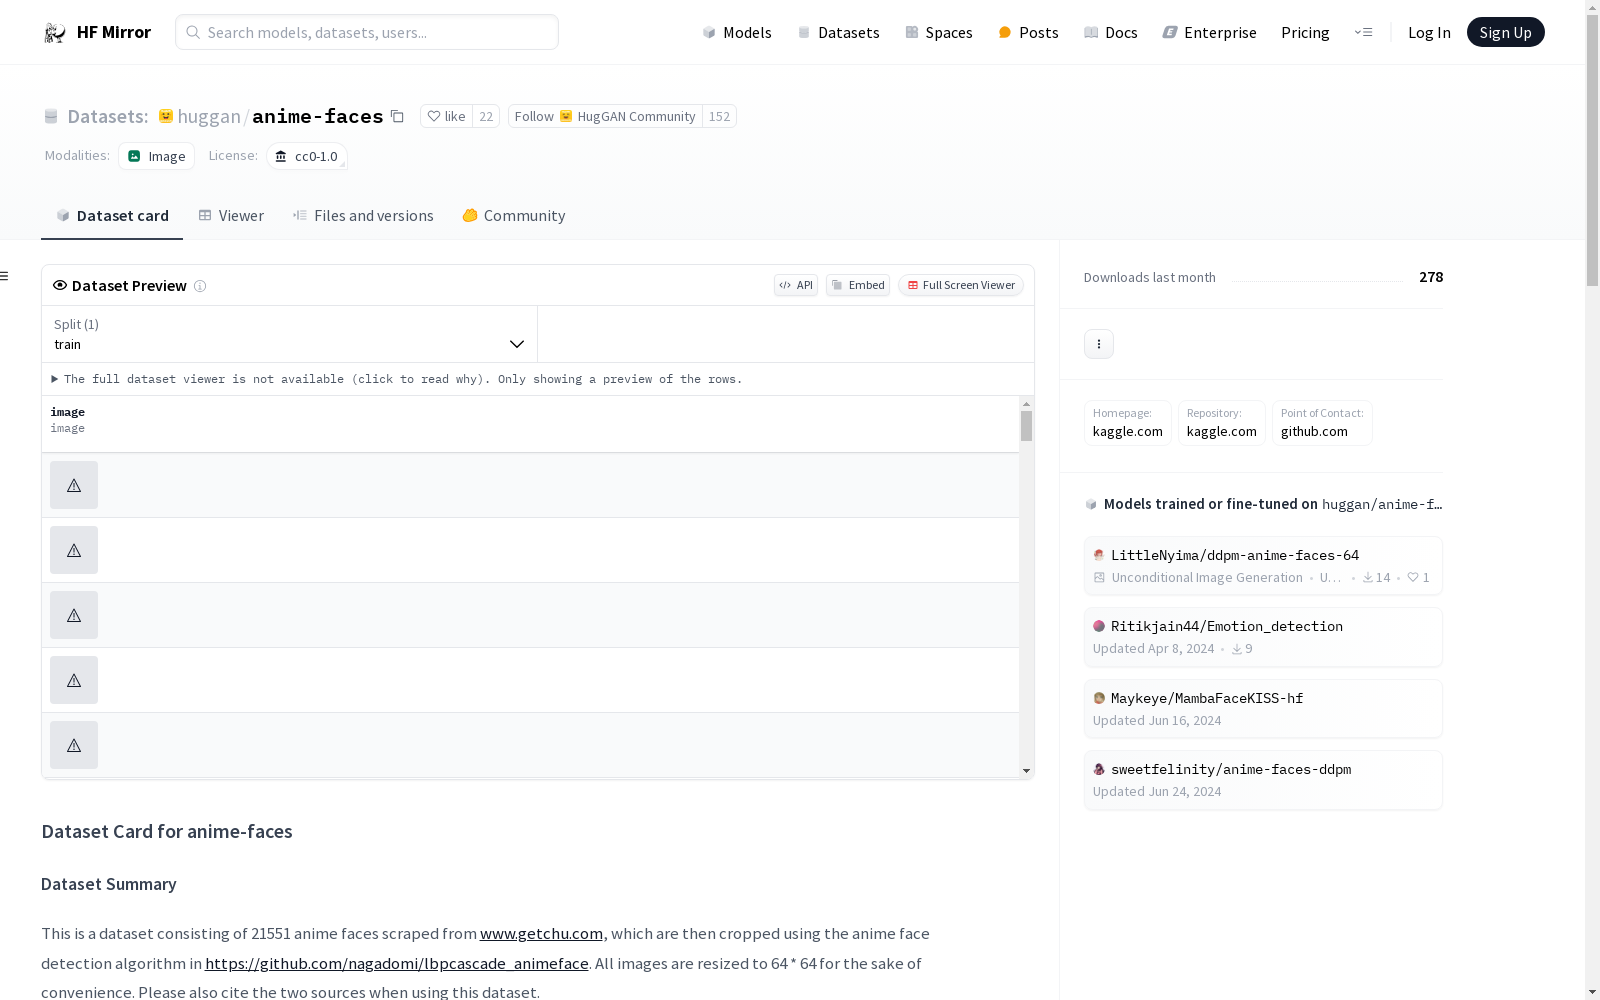Screen dimensions: 1600x1000
Task: Click the Embed button
Action: point(858,285)
